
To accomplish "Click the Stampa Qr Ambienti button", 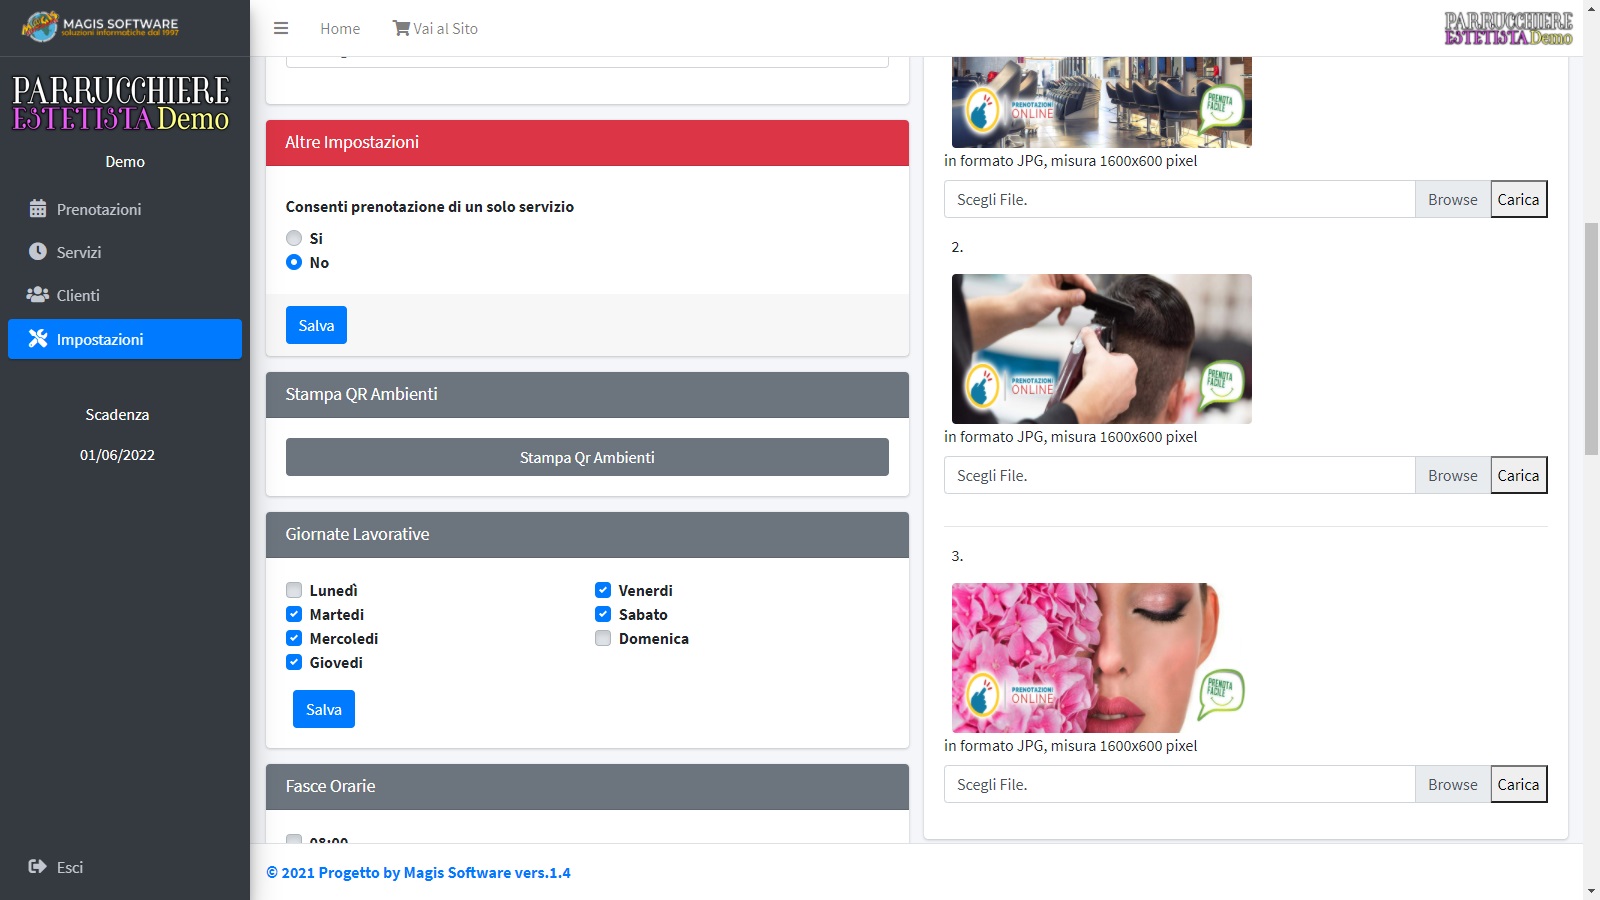I will point(587,457).
